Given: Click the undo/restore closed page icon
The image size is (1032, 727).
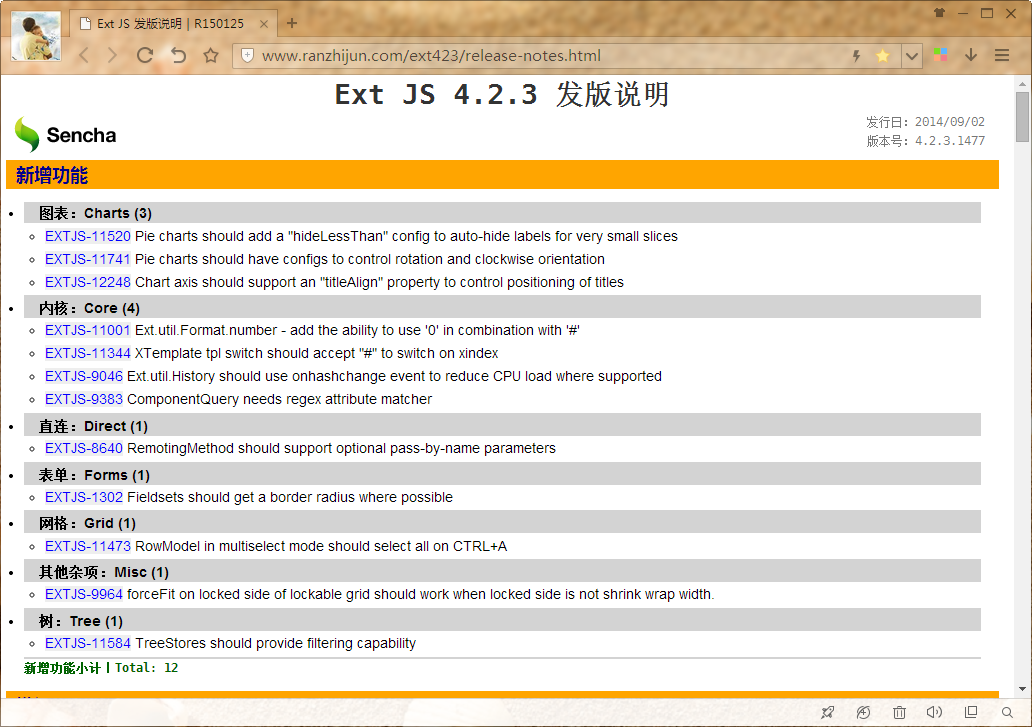Looking at the screenshot, I should pos(178,55).
